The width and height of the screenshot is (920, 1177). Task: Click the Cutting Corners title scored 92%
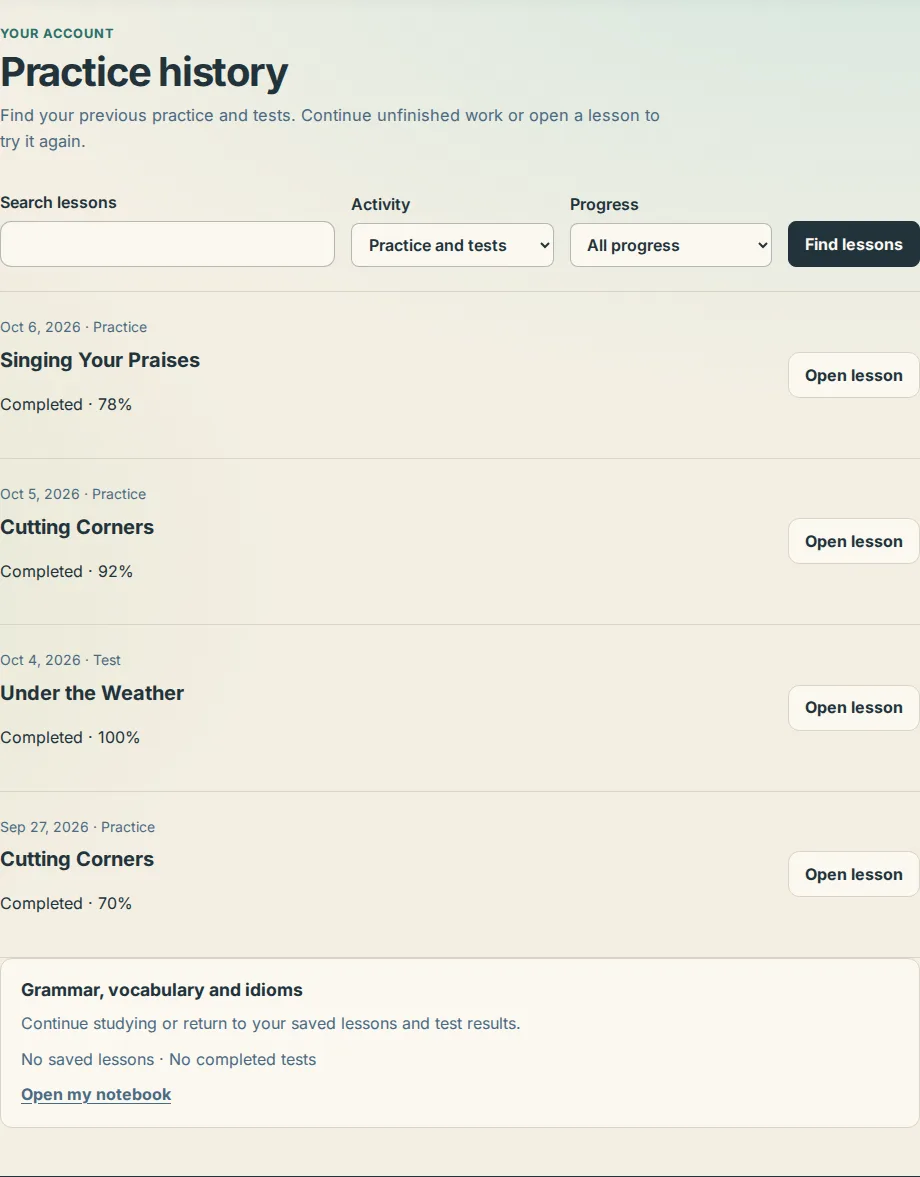77,527
